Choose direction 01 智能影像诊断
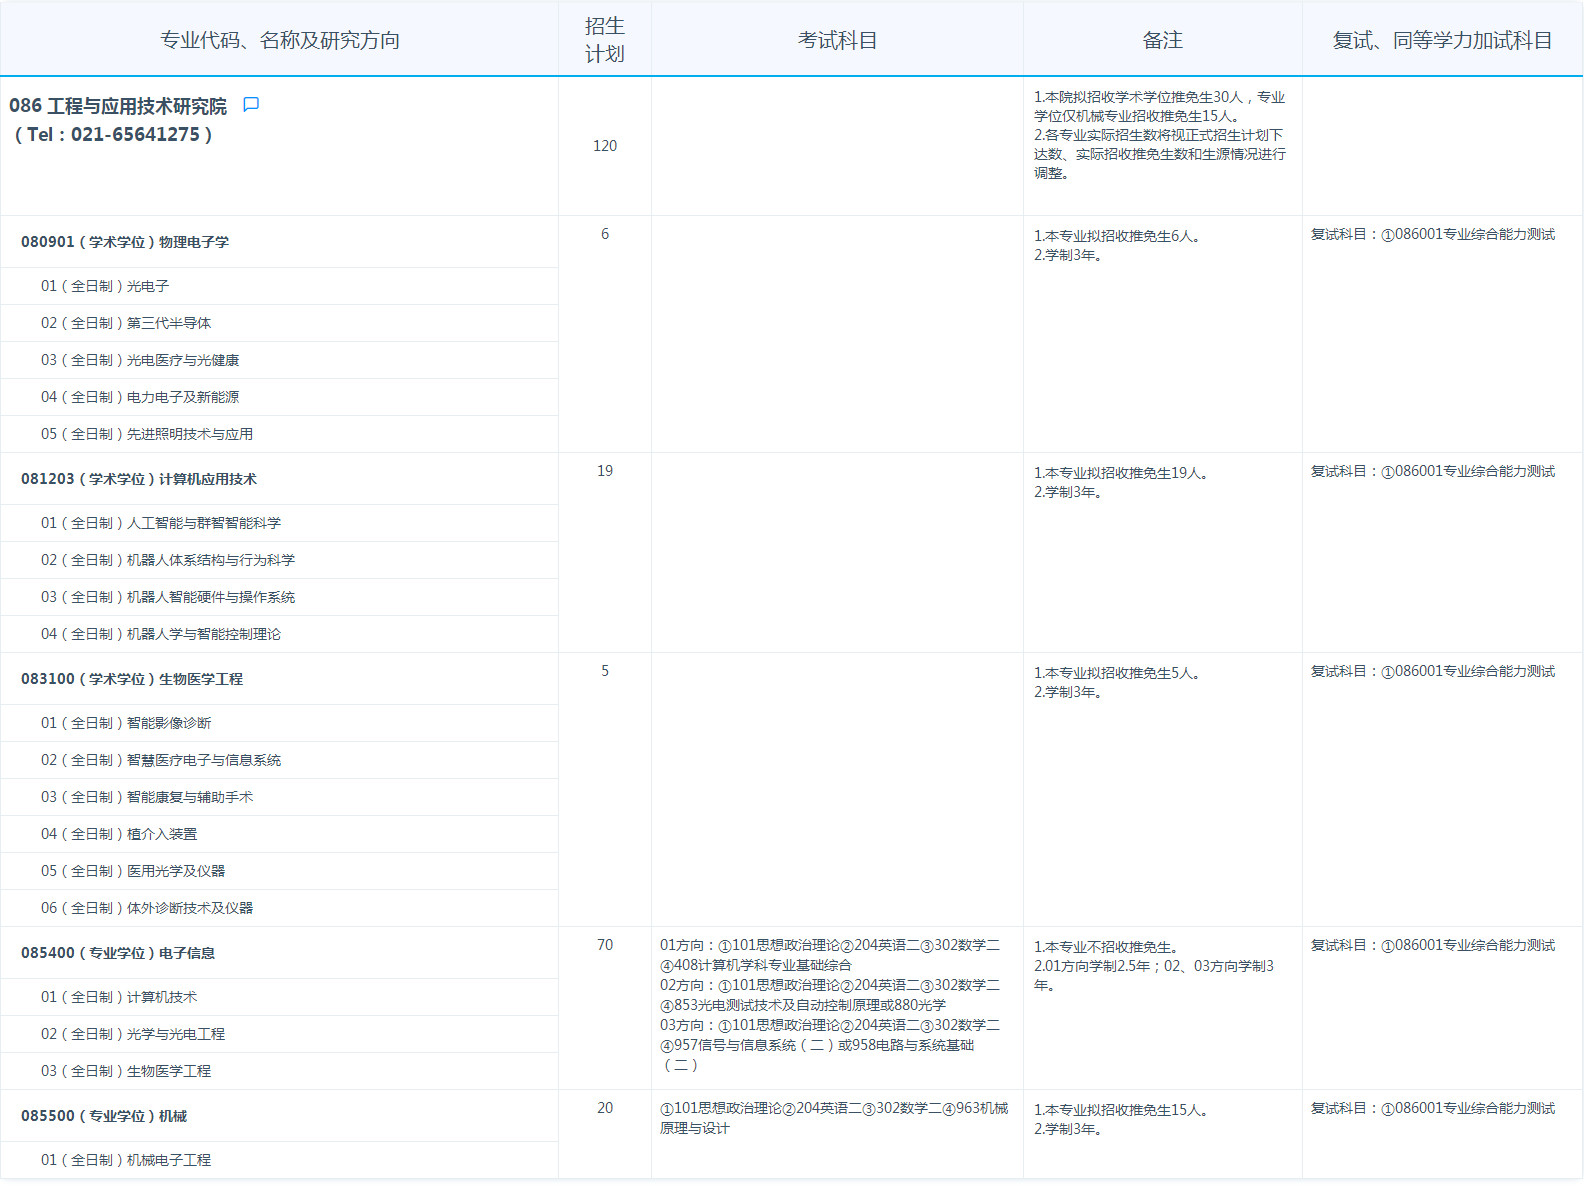Viewport: 1584px width, 1192px height. (x=126, y=723)
